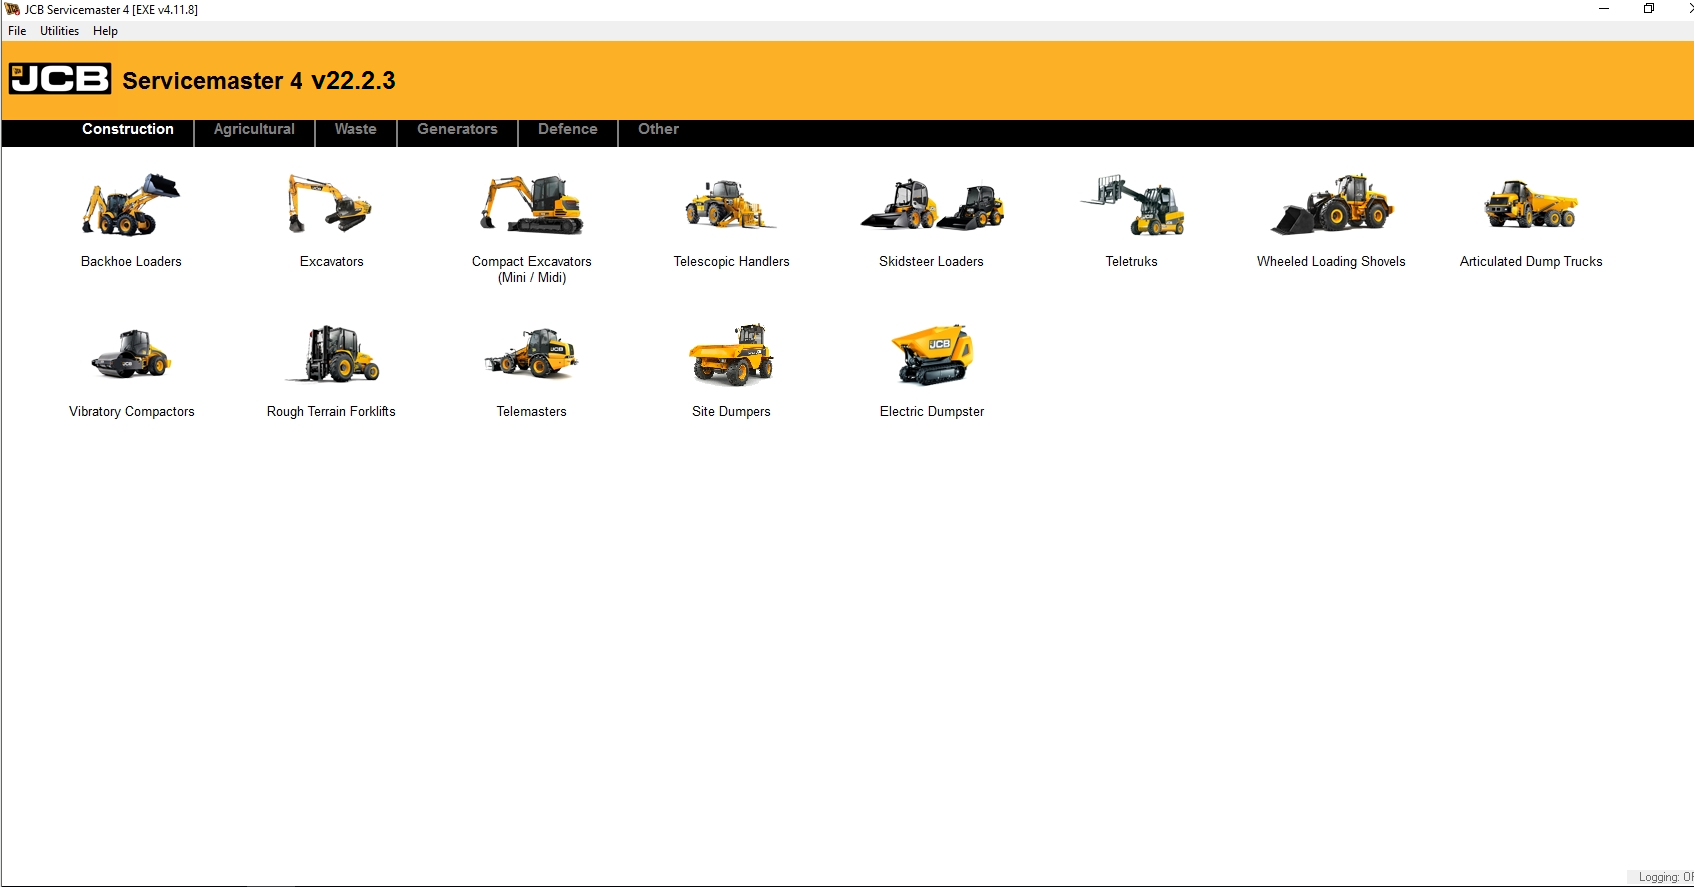
Task: Open the Help menu
Action: 105,31
